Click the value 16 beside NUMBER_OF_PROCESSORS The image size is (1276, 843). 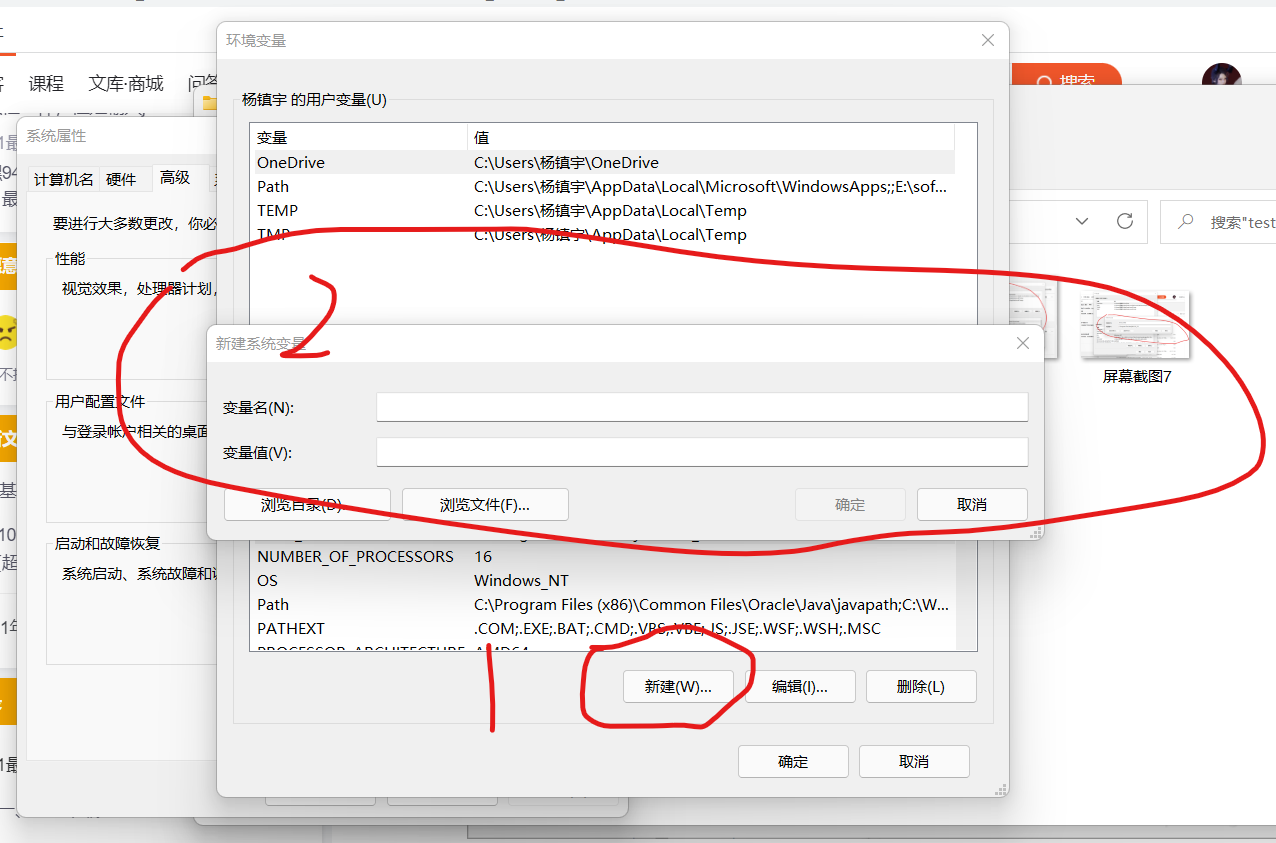pos(483,556)
